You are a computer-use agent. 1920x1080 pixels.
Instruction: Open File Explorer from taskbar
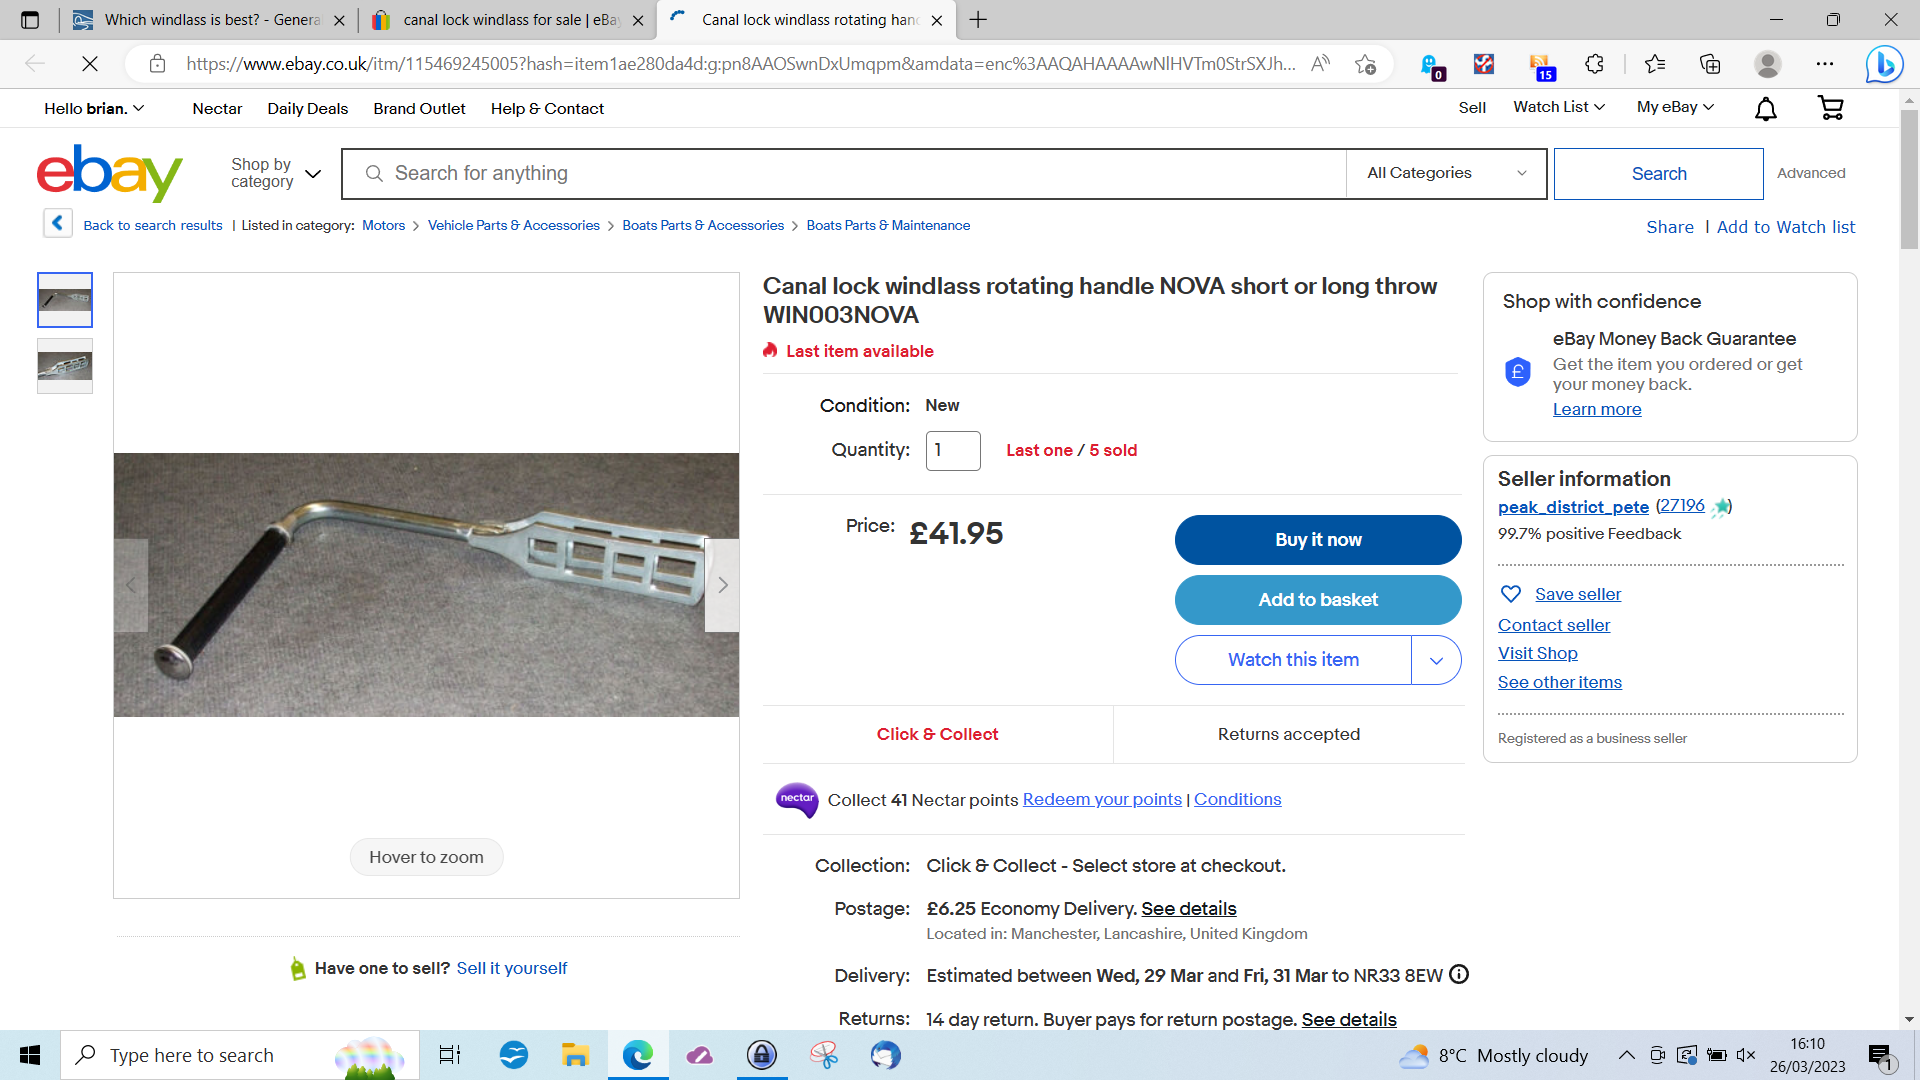[575, 1055]
